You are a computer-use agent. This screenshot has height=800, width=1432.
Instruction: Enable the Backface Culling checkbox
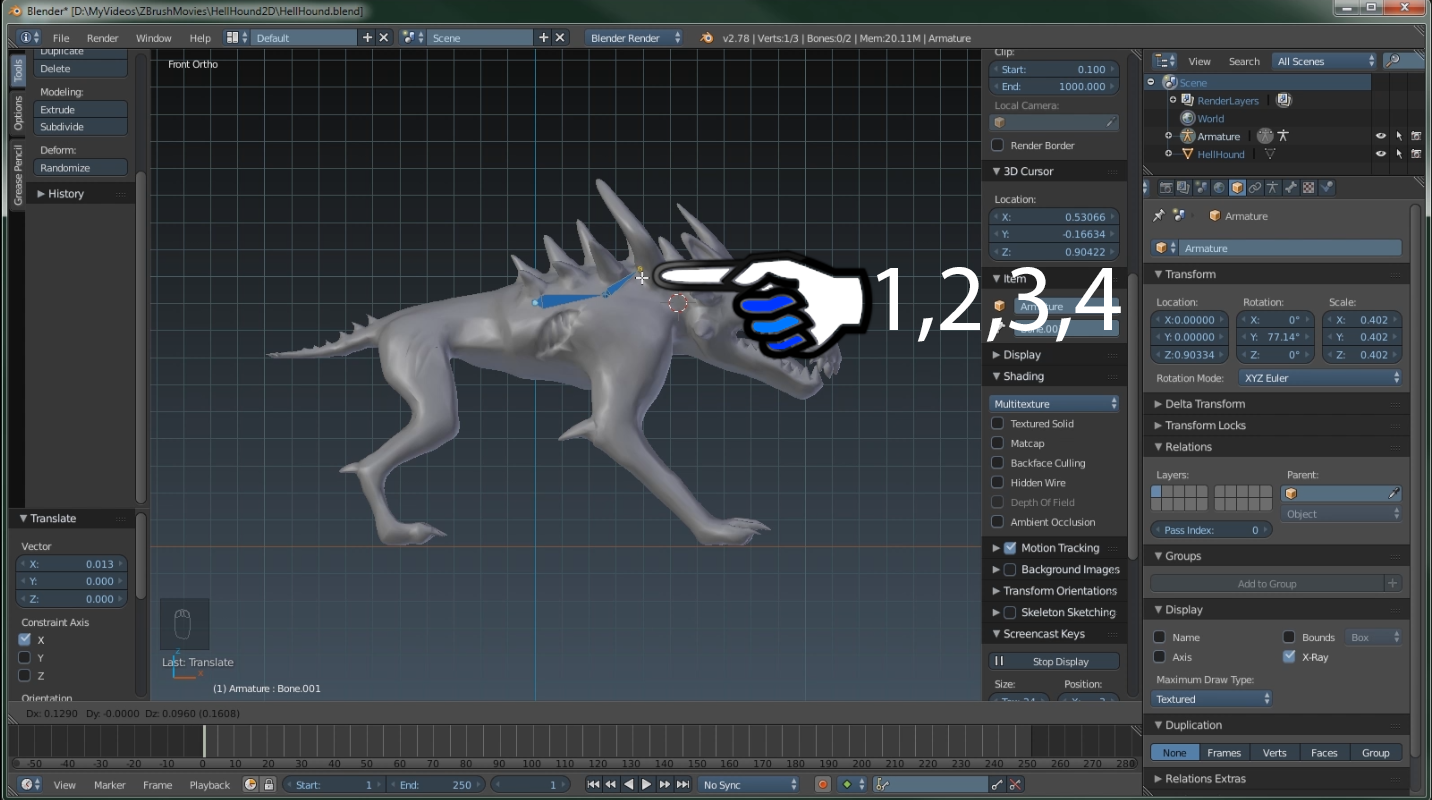pos(997,463)
